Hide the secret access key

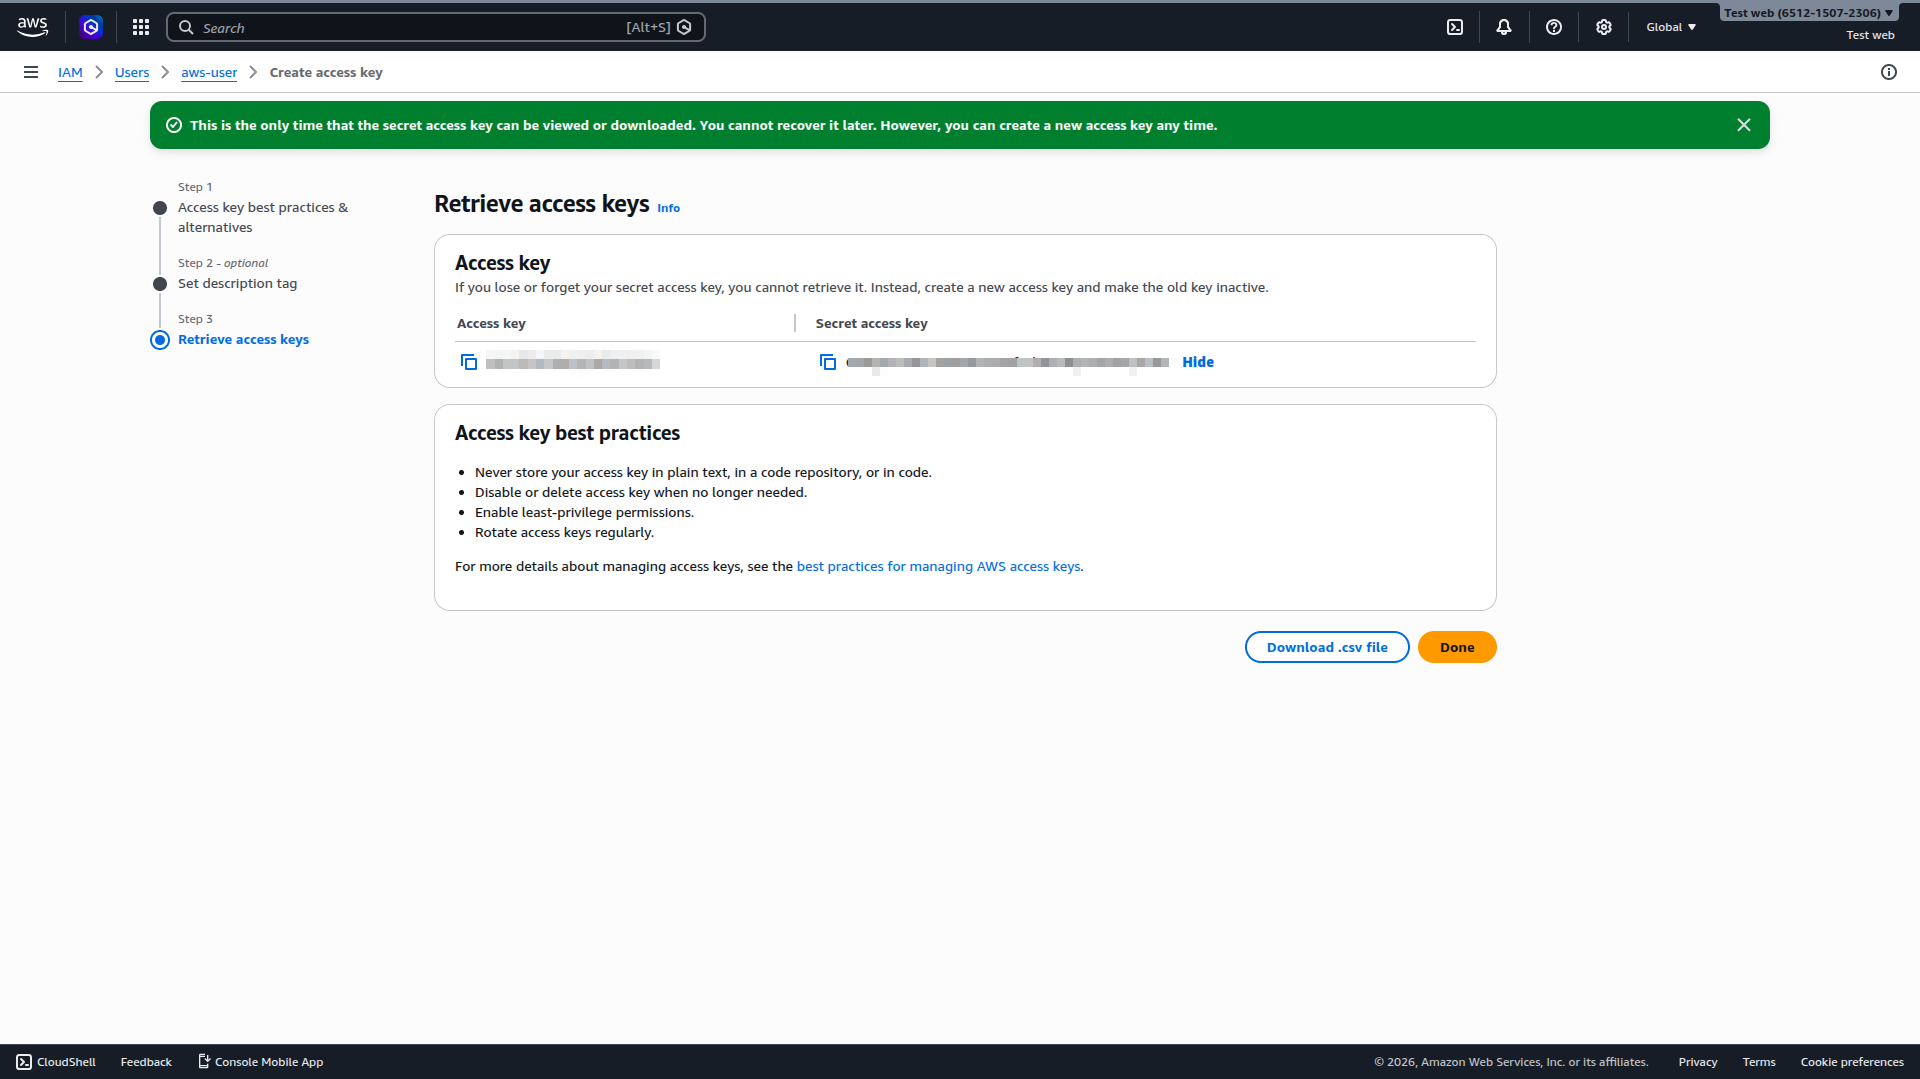click(1198, 362)
